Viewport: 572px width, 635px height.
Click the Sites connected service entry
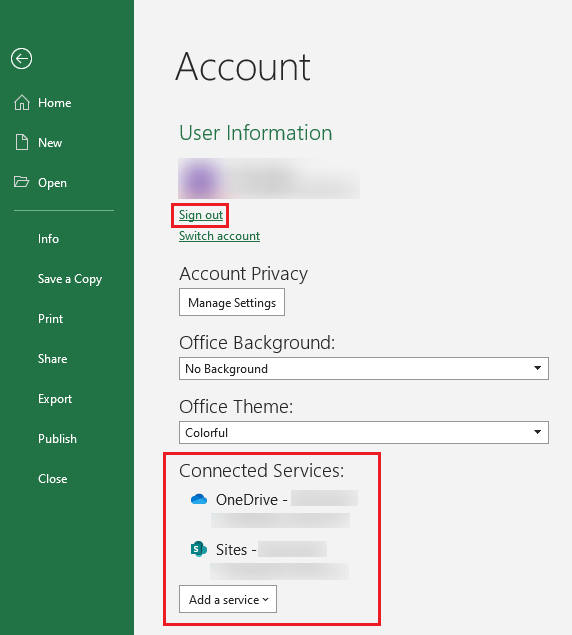[x=269, y=559]
